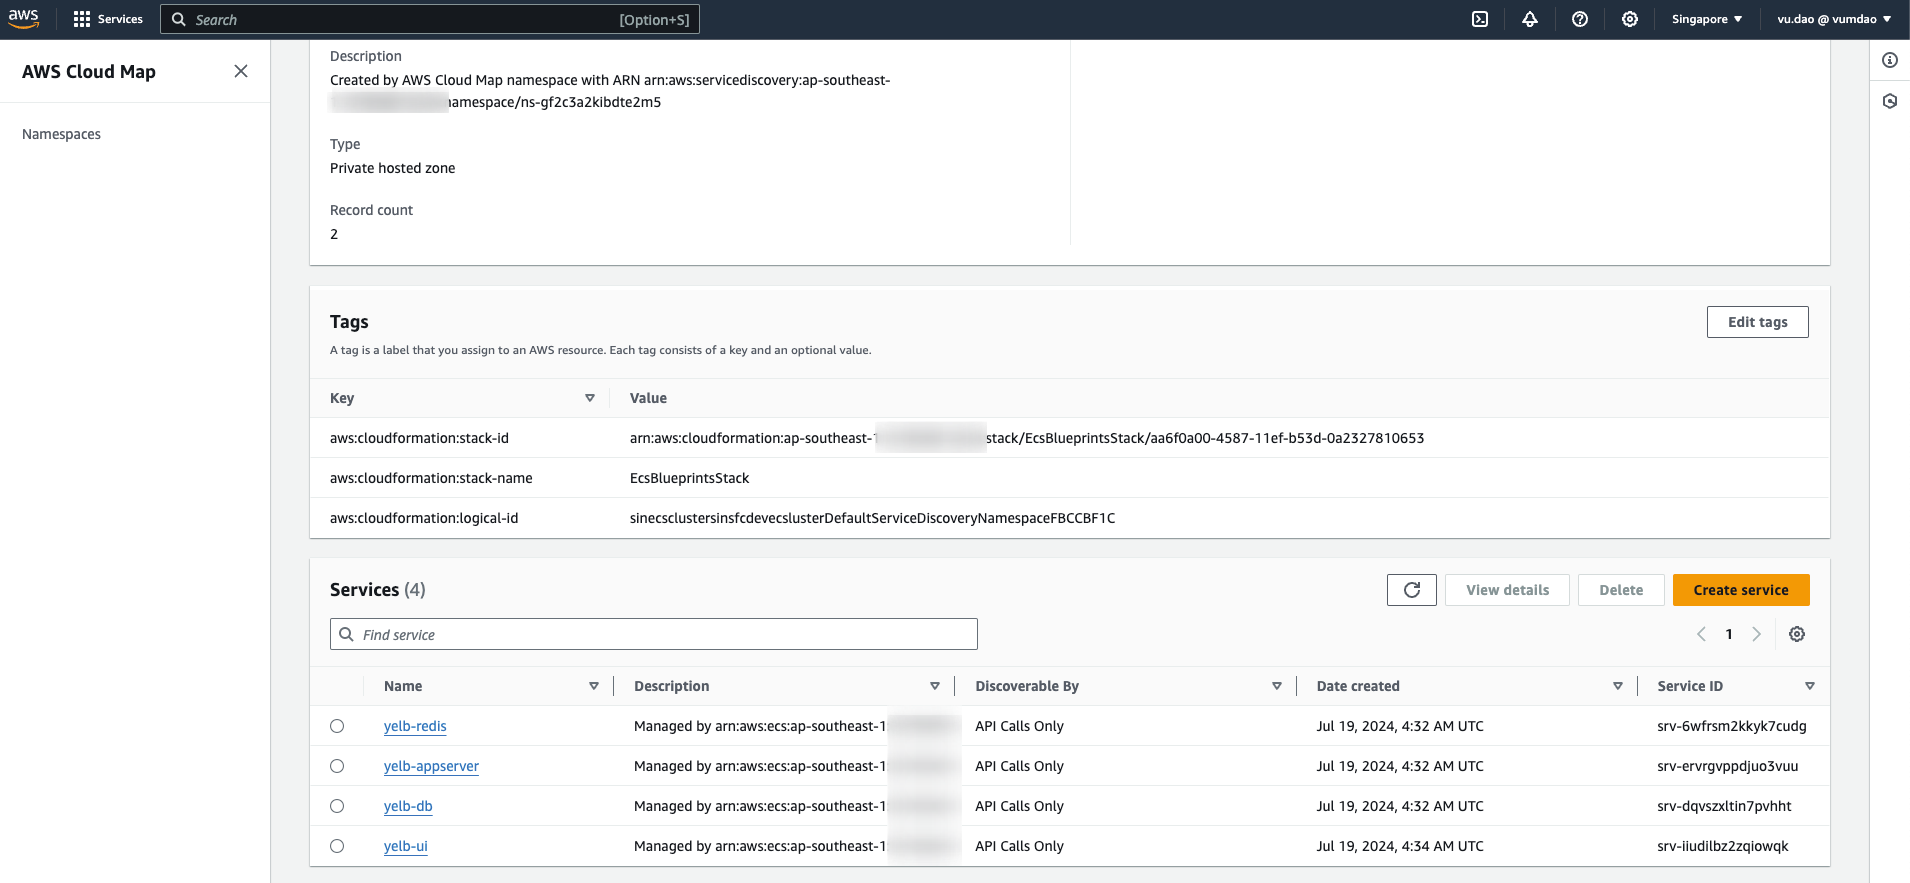Click the Delete button
The width and height of the screenshot is (1910, 883).
click(1621, 590)
